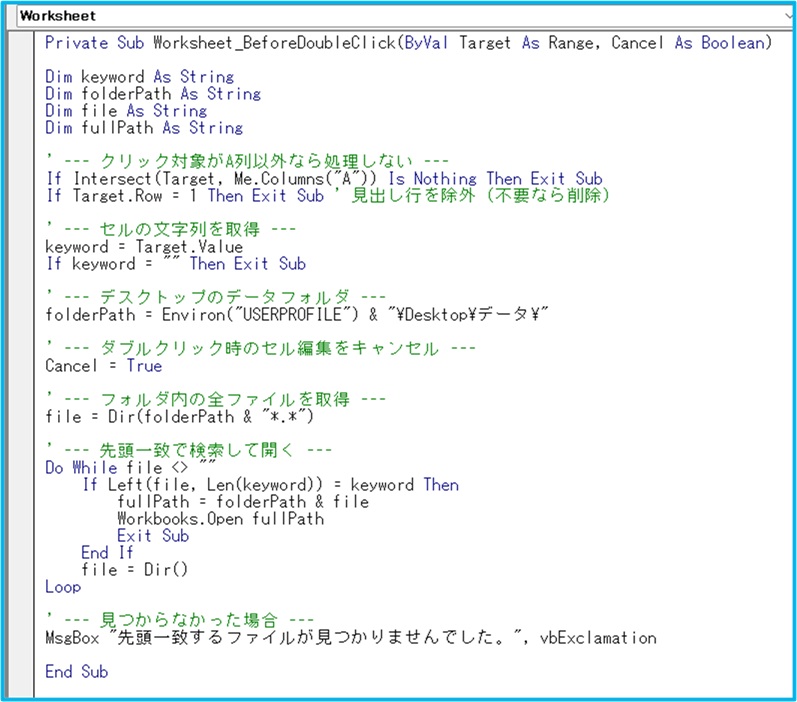797x702 pixels.
Task: Click the Workbooks.Open fullPath line
Action: (x=220, y=519)
